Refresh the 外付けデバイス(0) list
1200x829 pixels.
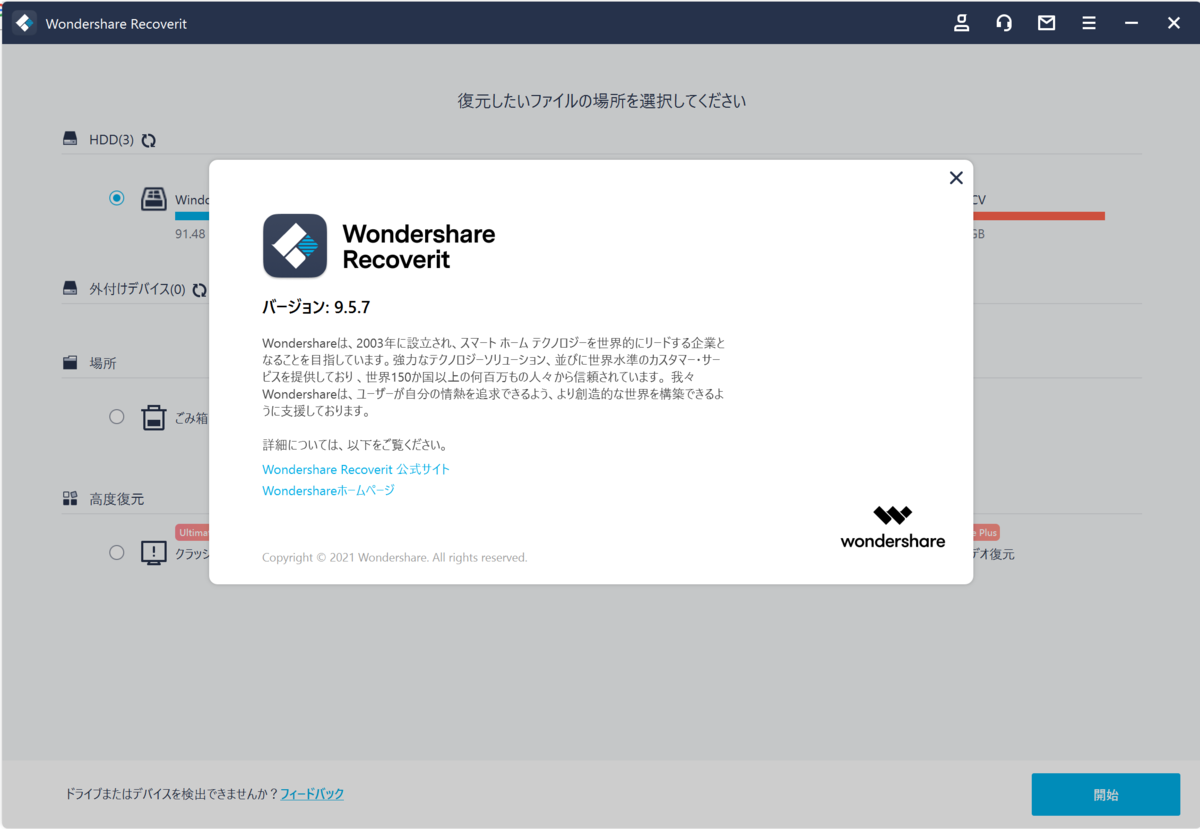(199, 290)
